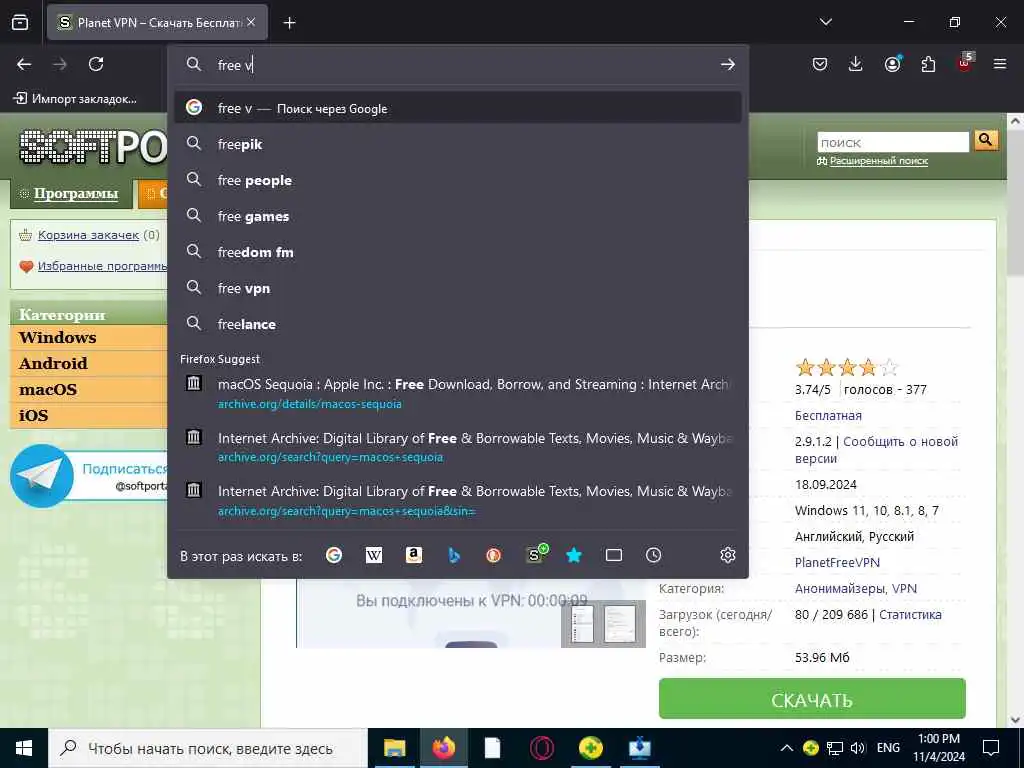Reload the current page
This screenshot has height=768, width=1024.
(x=96, y=64)
